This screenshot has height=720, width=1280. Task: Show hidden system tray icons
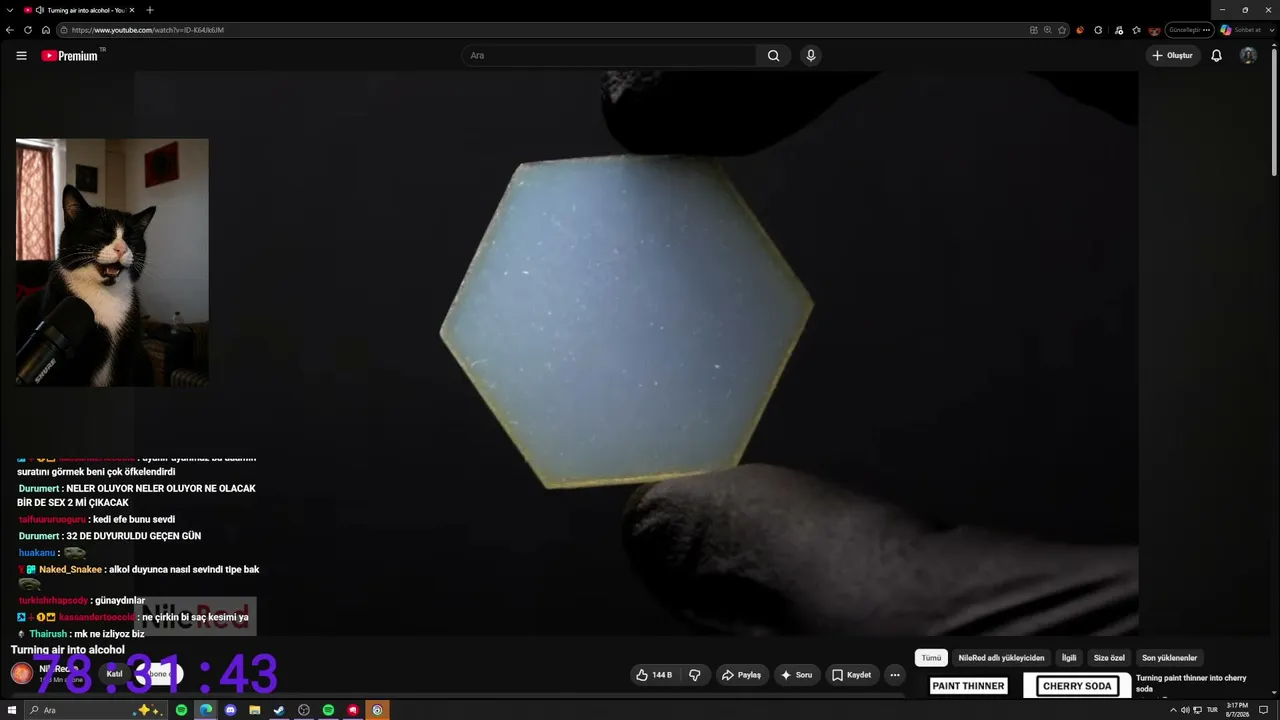[x=1173, y=710]
